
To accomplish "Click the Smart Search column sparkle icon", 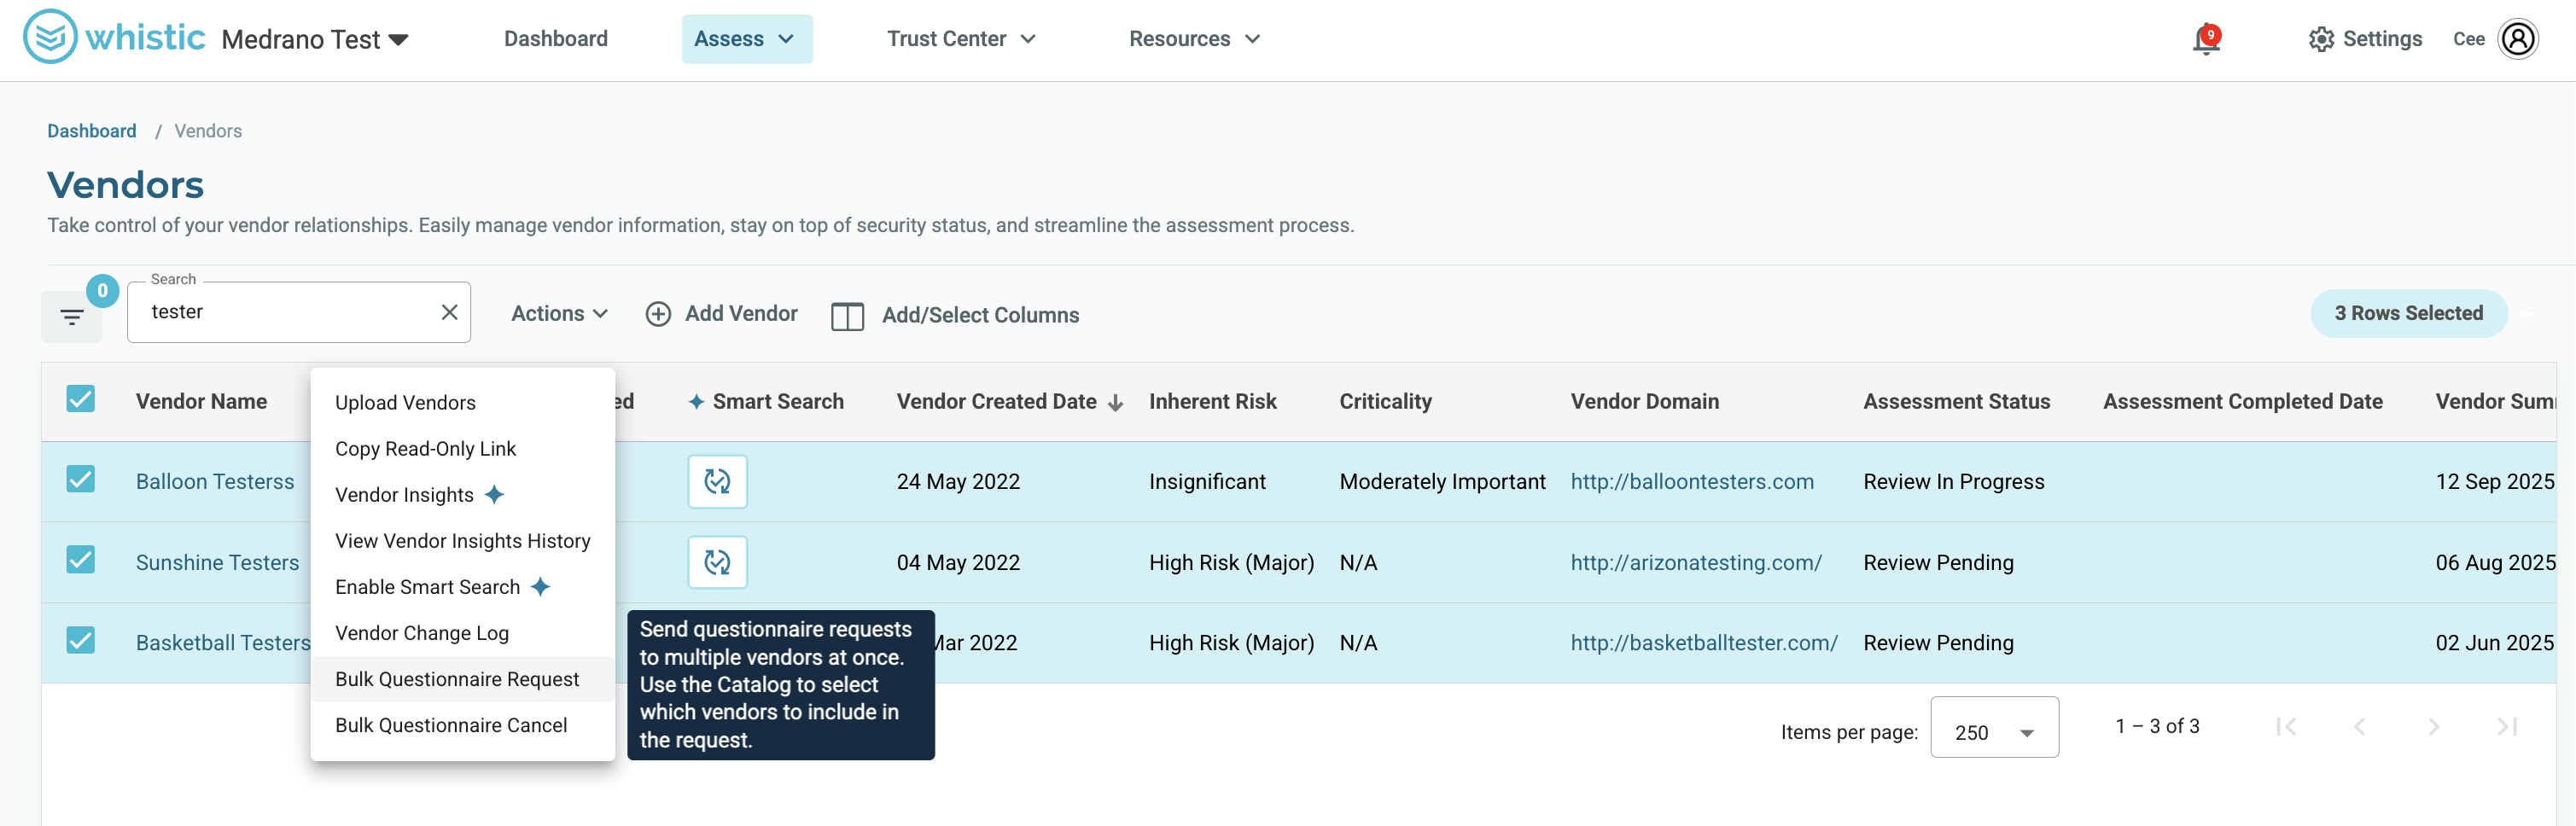I will coord(697,401).
